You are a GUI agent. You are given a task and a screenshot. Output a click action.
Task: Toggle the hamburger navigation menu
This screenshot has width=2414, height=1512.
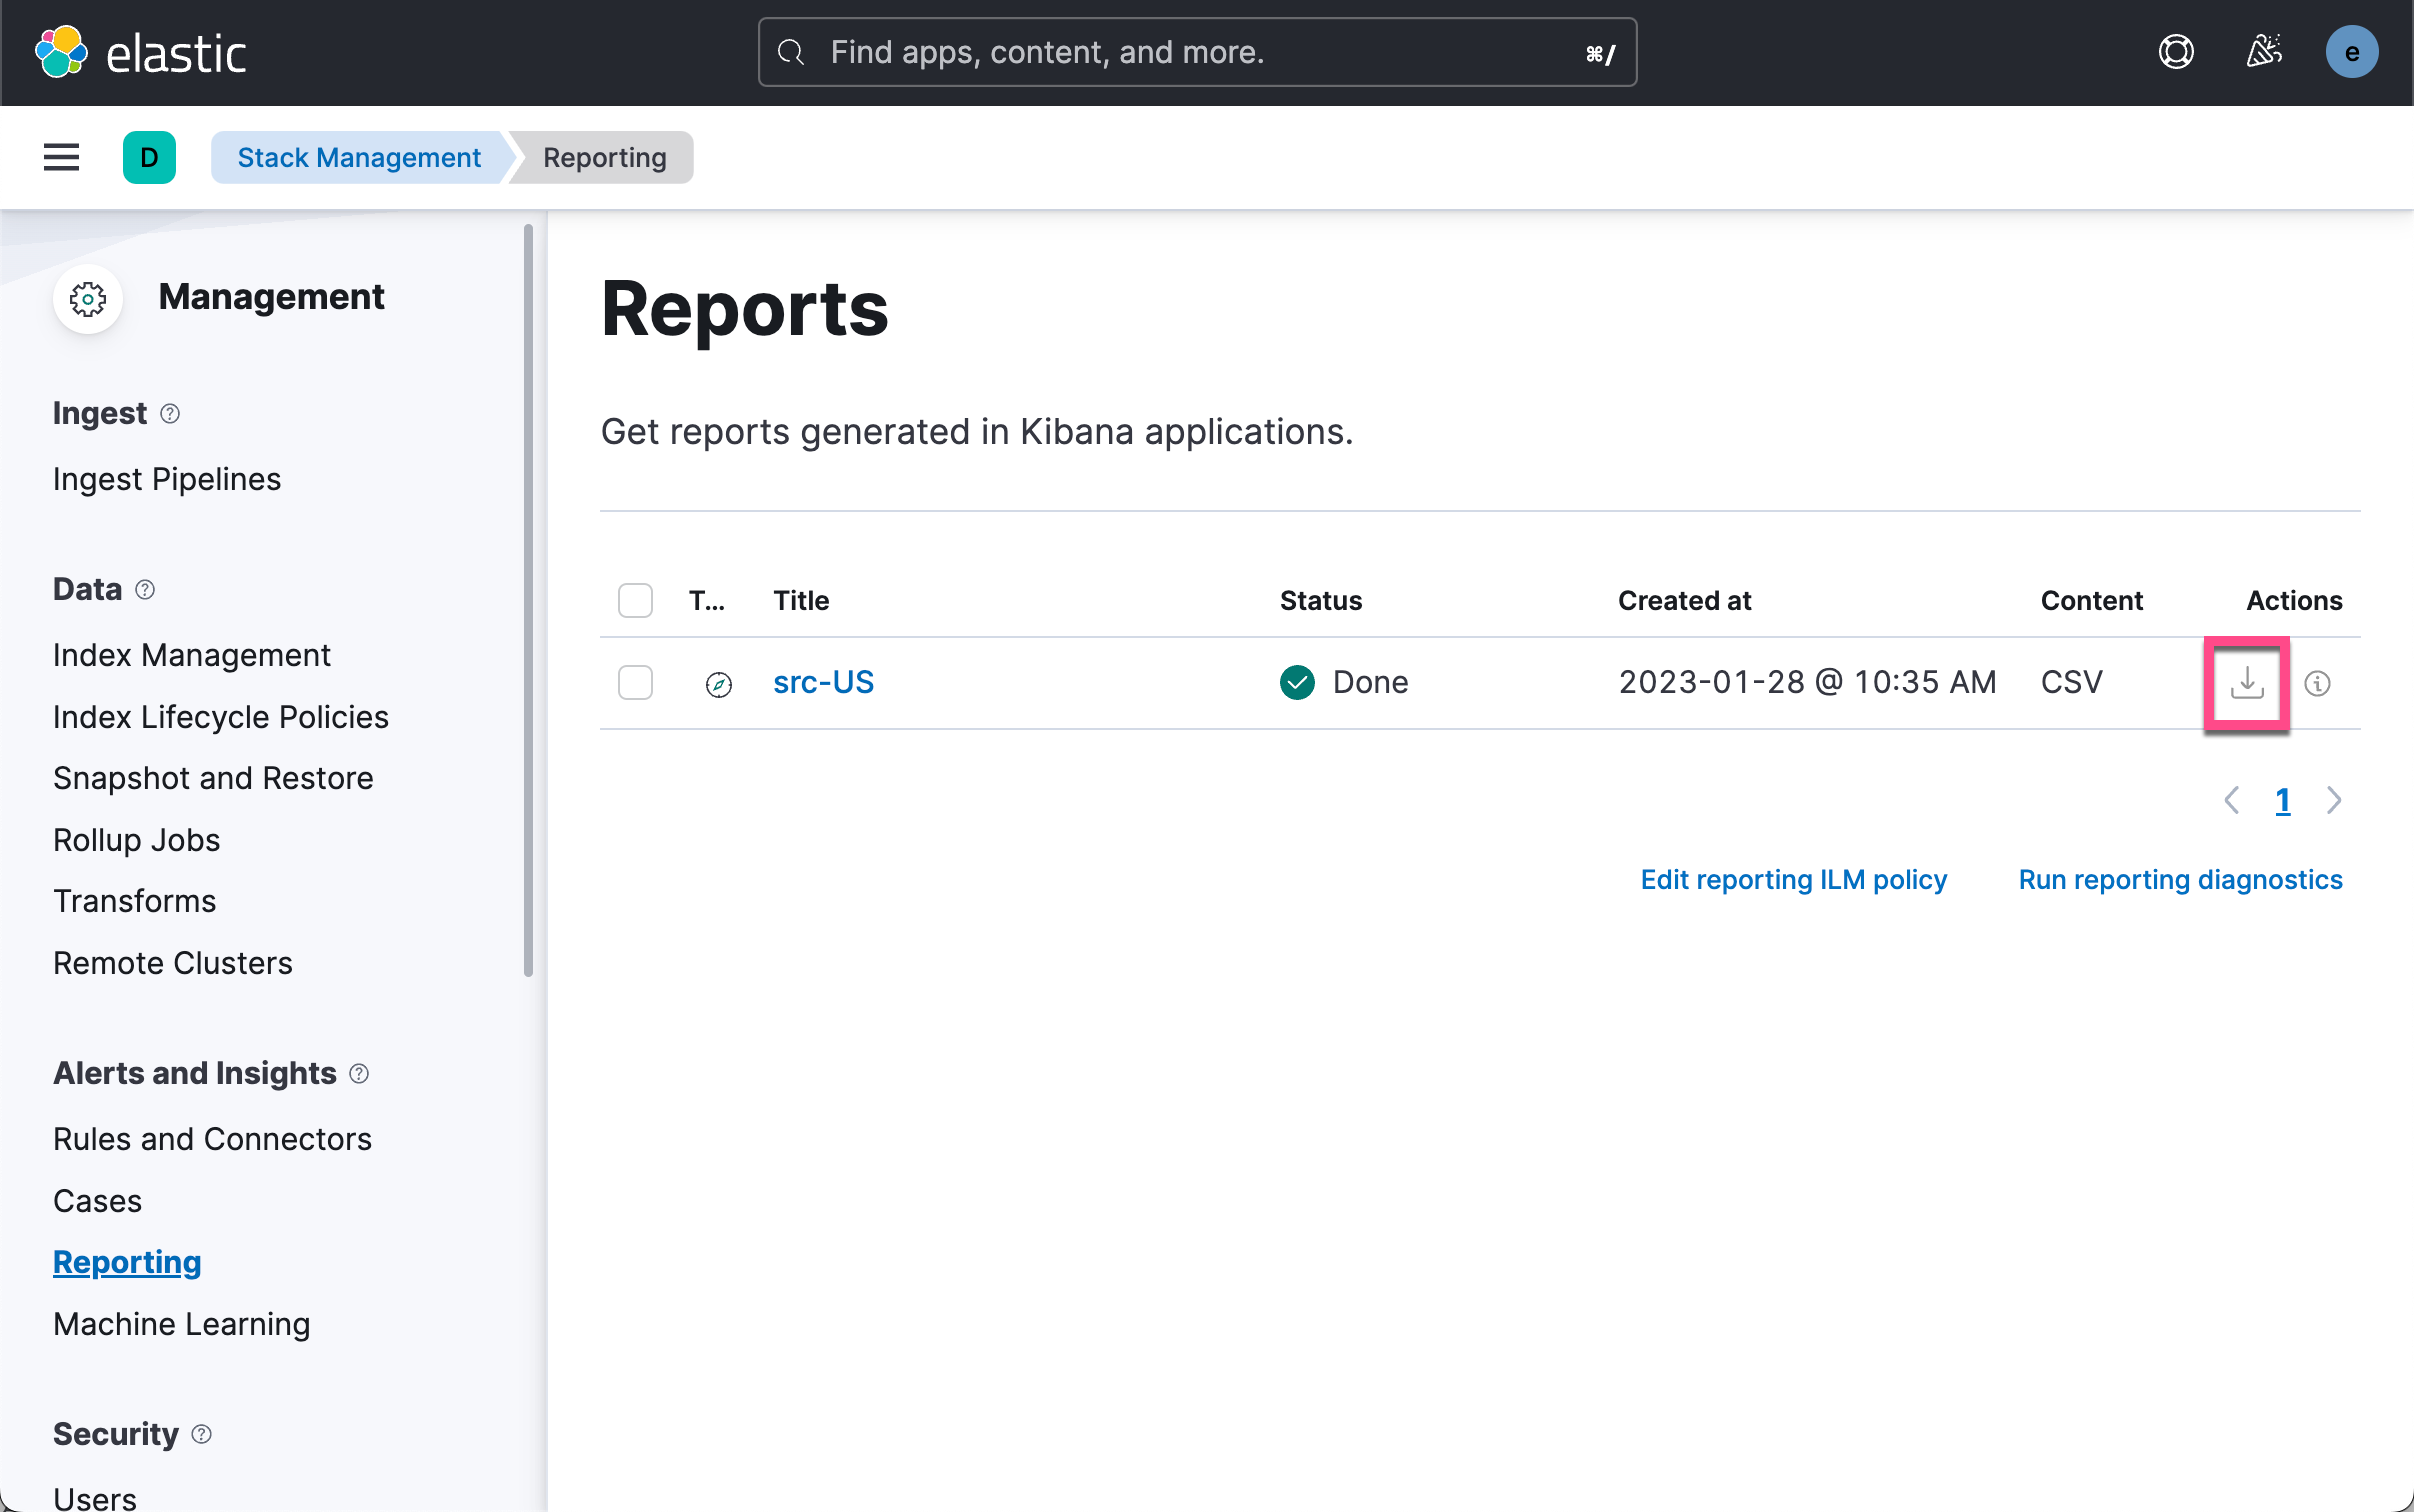click(x=61, y=157)
